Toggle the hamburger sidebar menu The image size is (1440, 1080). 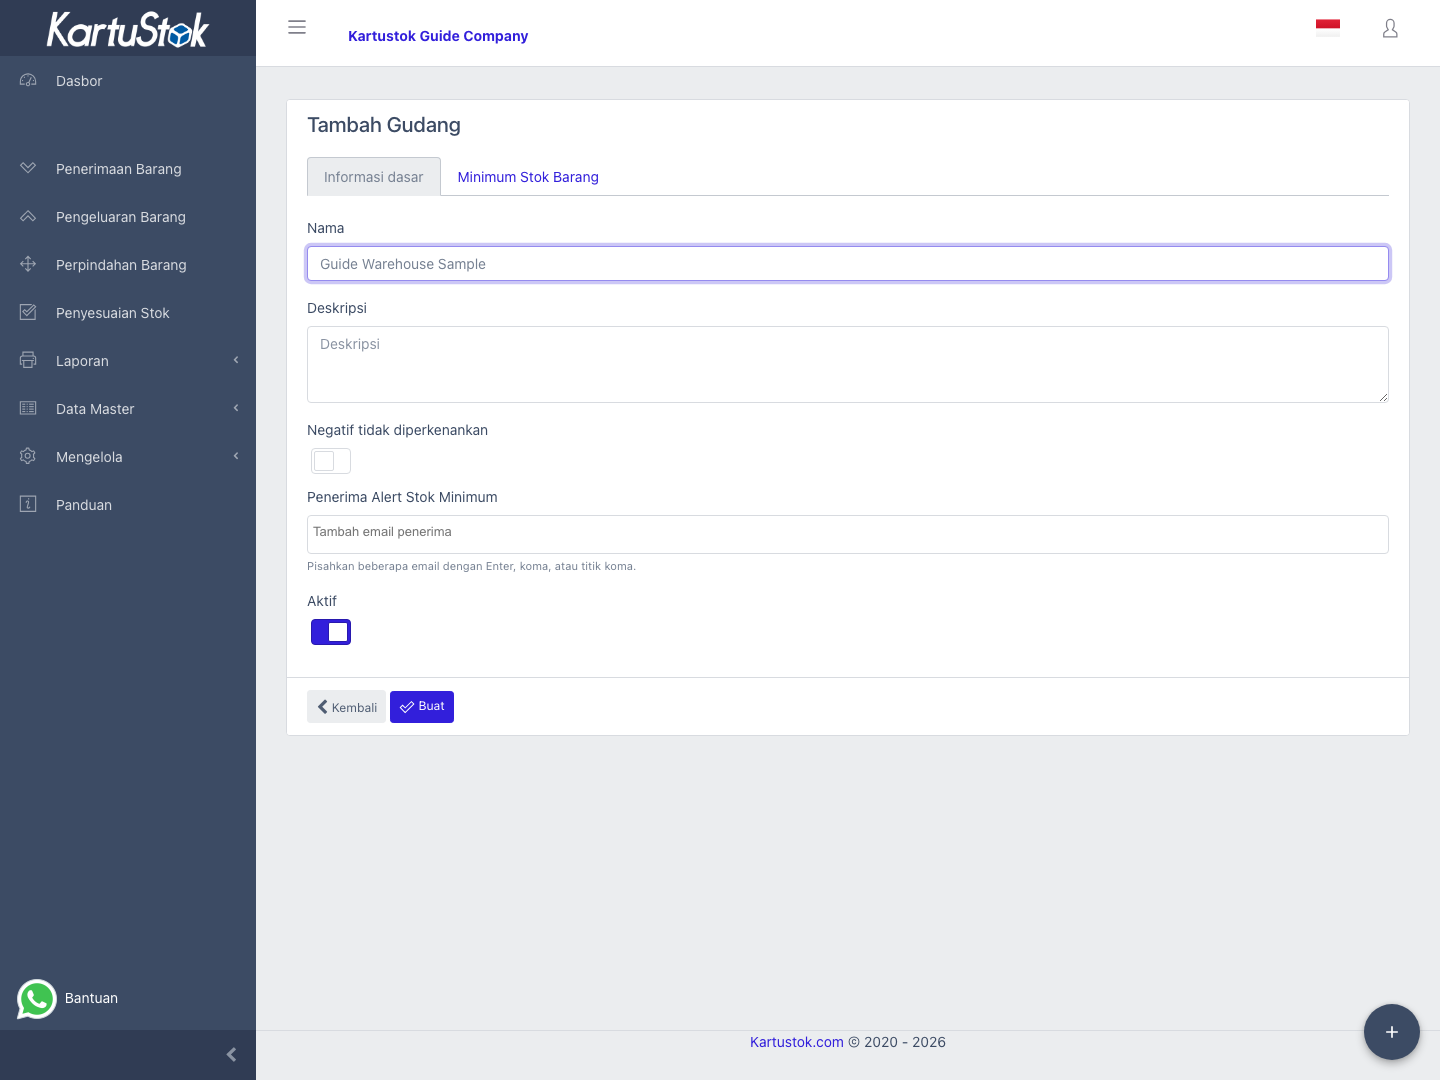(x=297, y=27)
